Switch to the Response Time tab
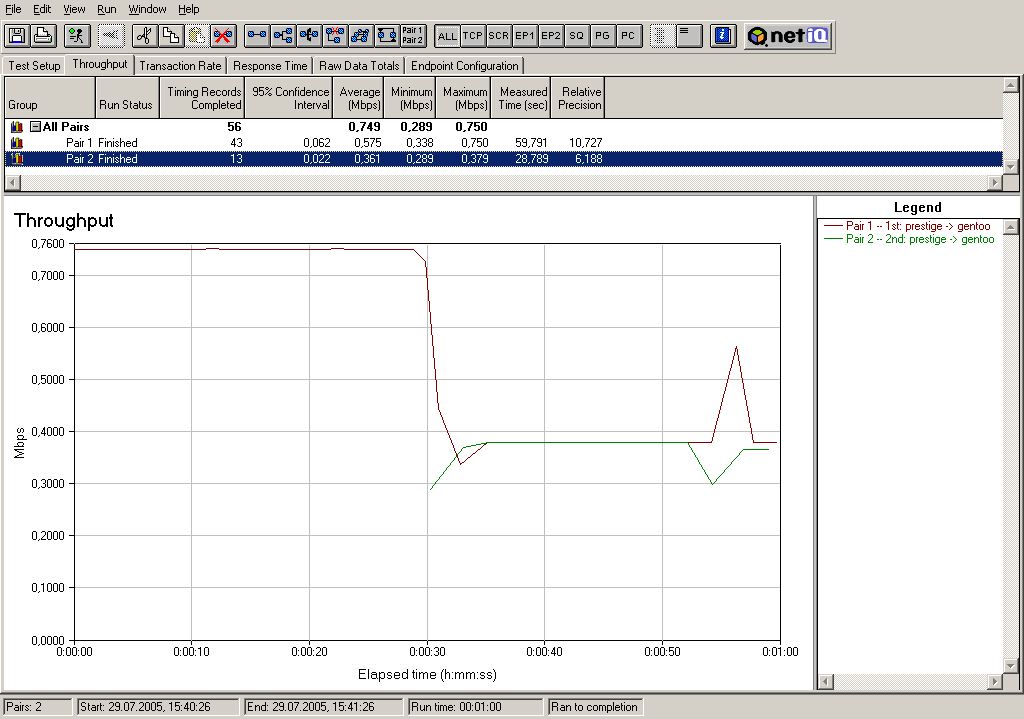Viewport: 1024px width, 719px height. tap(270, 65)
